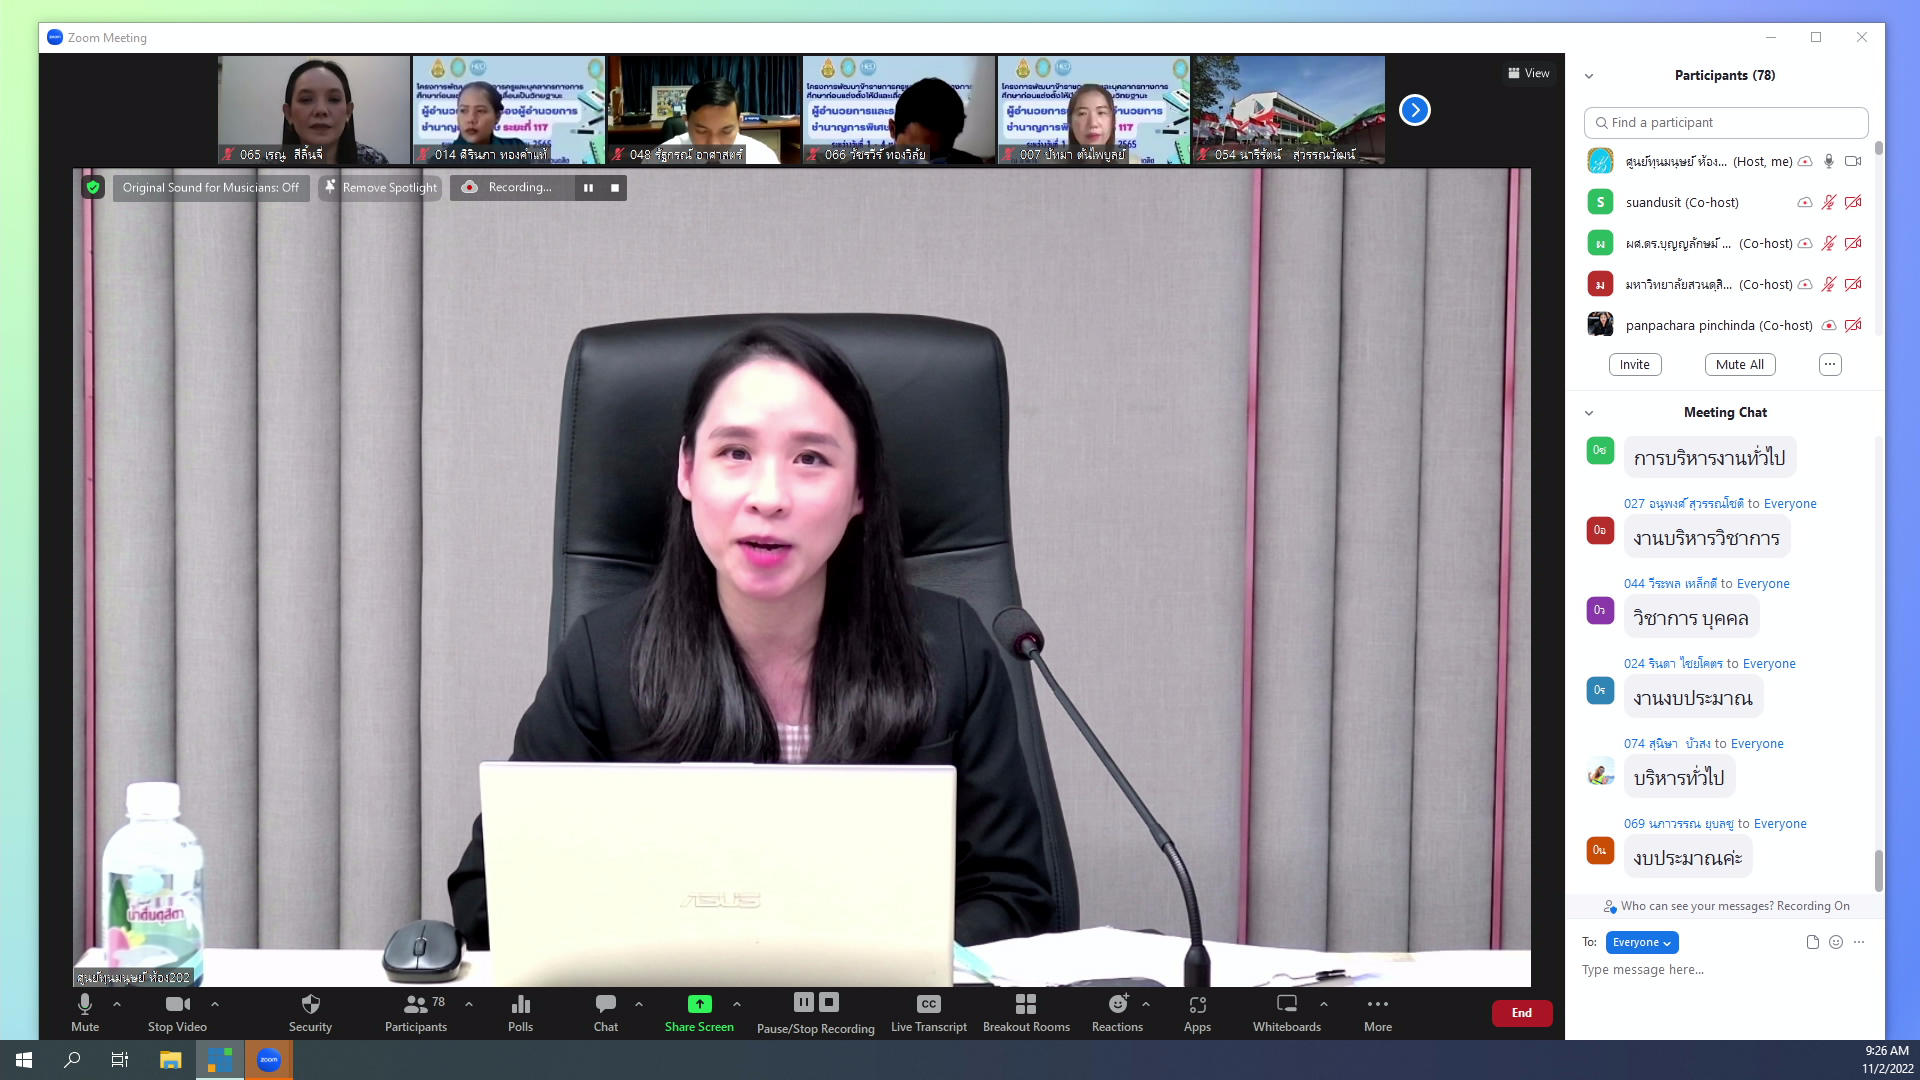Open the View layout menu
The height and width of the screenshot is (1080, 1920).
coord(1528,73)
